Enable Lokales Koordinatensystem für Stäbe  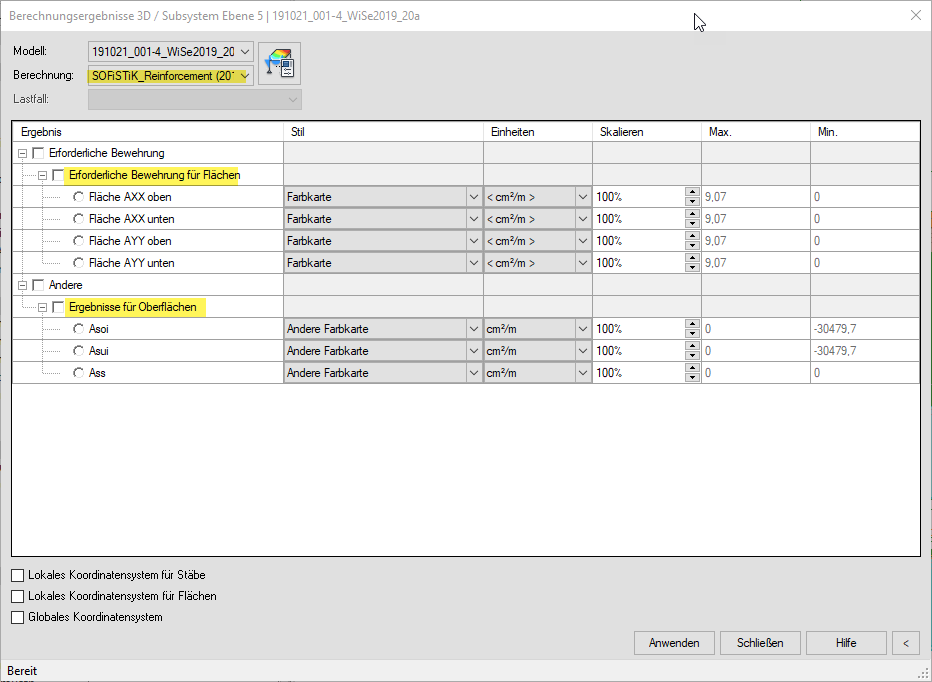coord(18,575)
